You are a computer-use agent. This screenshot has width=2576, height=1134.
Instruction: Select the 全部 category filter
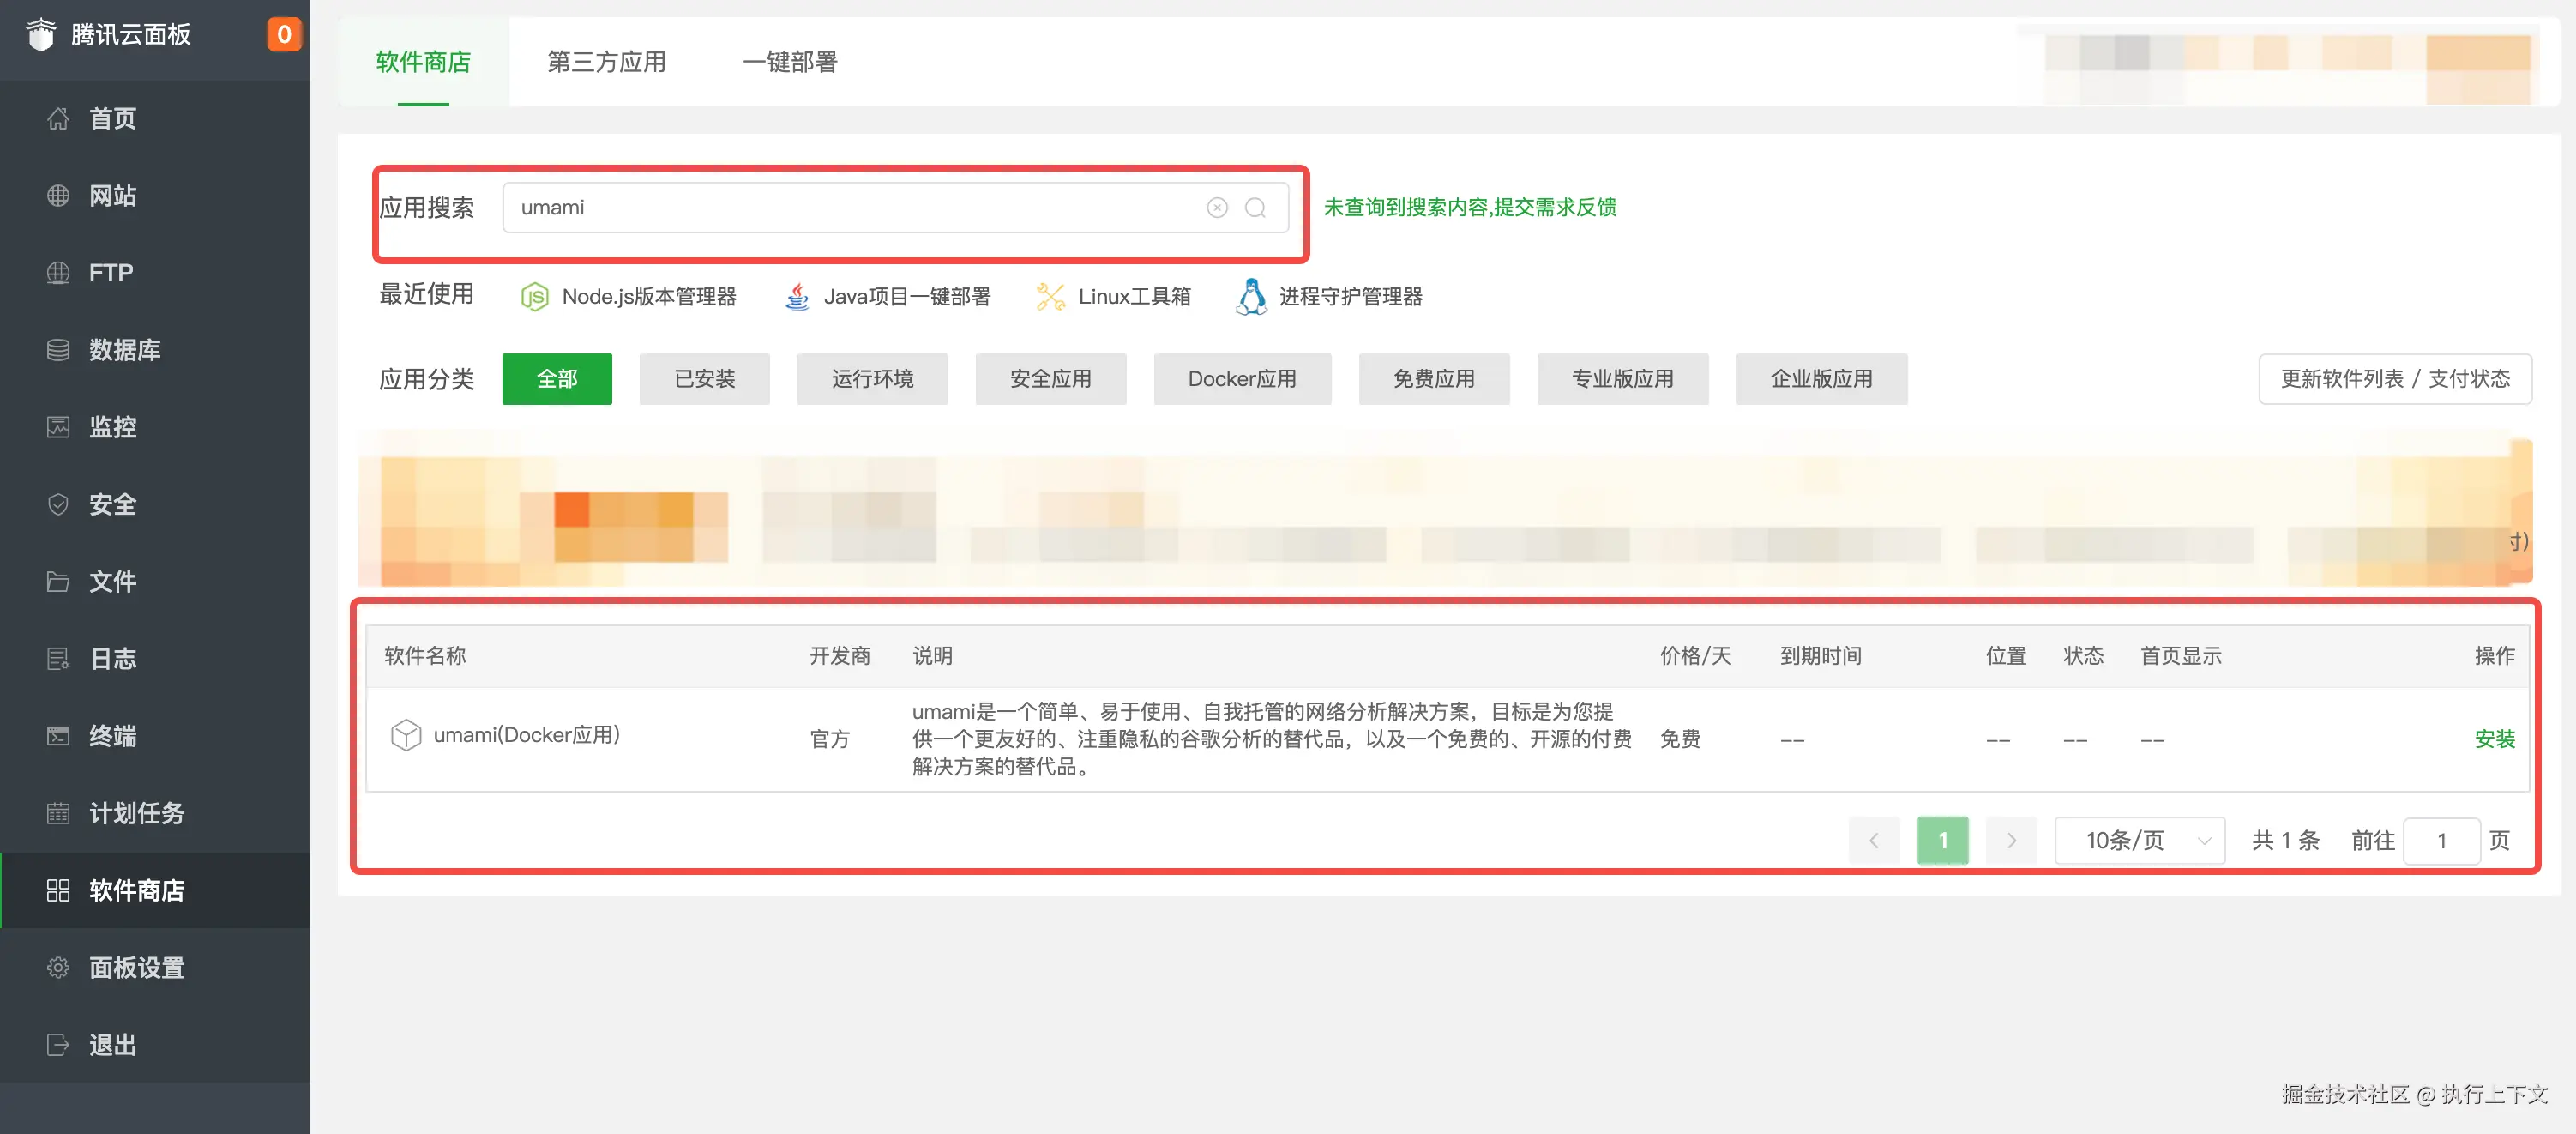[557, 379]
